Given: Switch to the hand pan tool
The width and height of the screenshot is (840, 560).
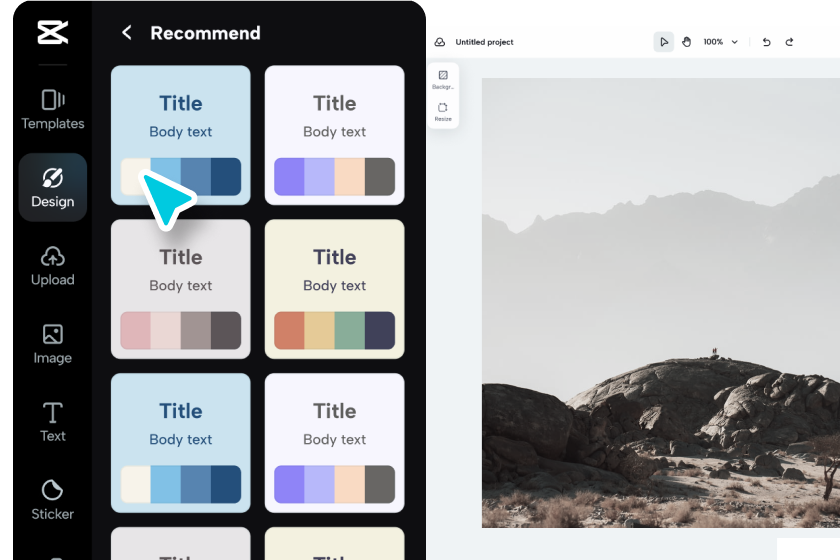Looking at the screenshot, I should pos(686,42).
